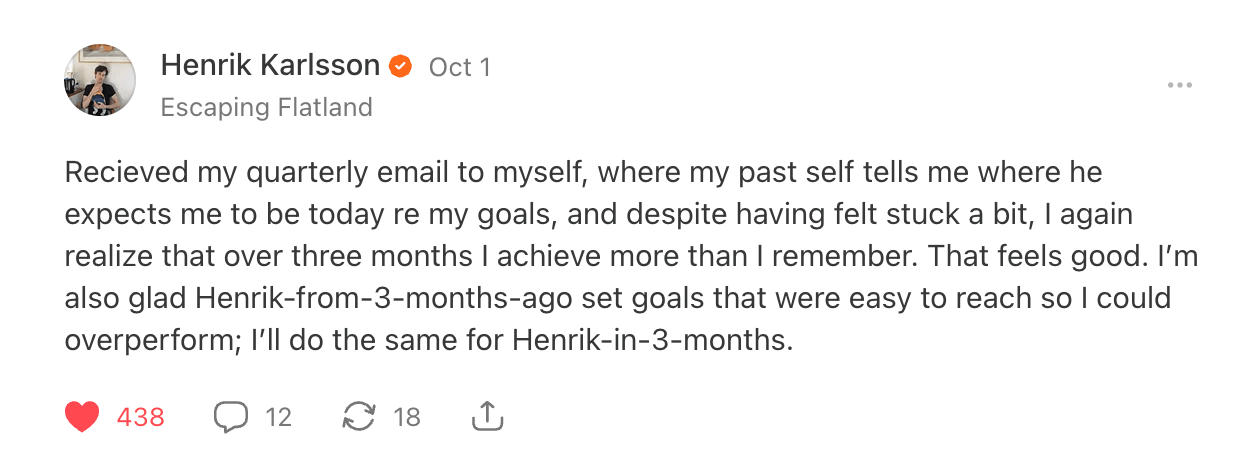The image size is (1256, 470).
Task: Open the Escaping Flatland publication link
Action: pos(266,107)
